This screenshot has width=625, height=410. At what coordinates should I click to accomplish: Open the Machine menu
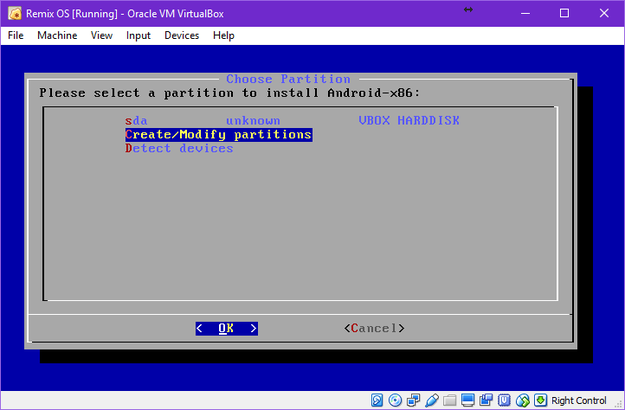(57, 35)
